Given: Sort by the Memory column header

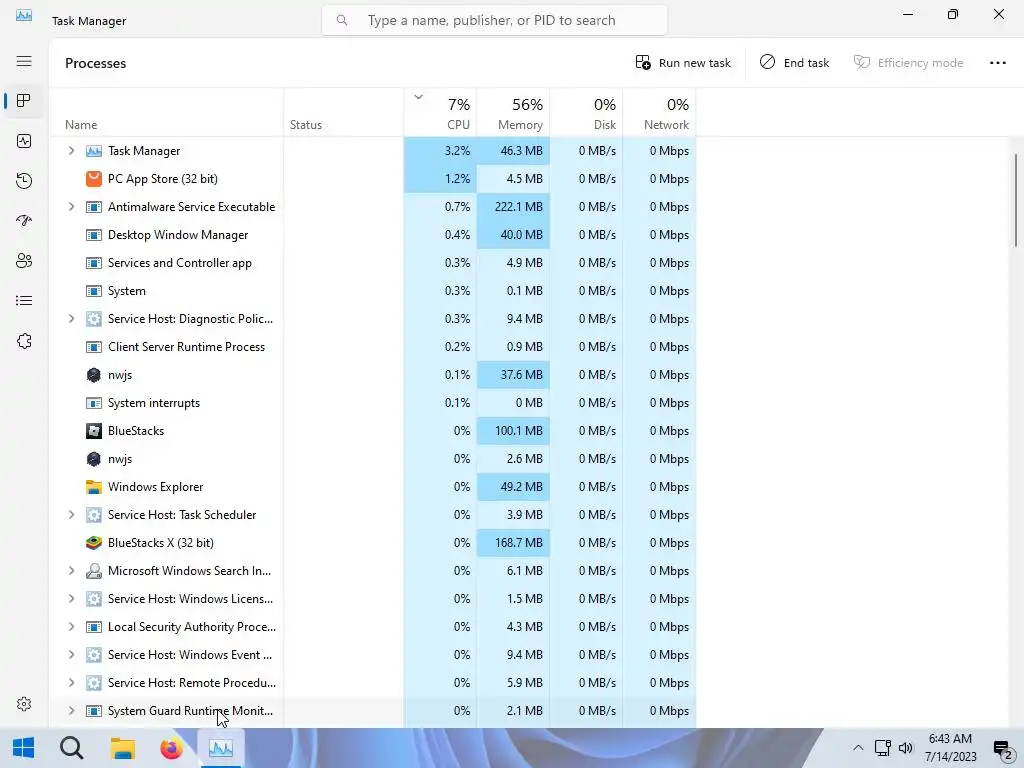Looking at the screenshot, I should 513,113.
